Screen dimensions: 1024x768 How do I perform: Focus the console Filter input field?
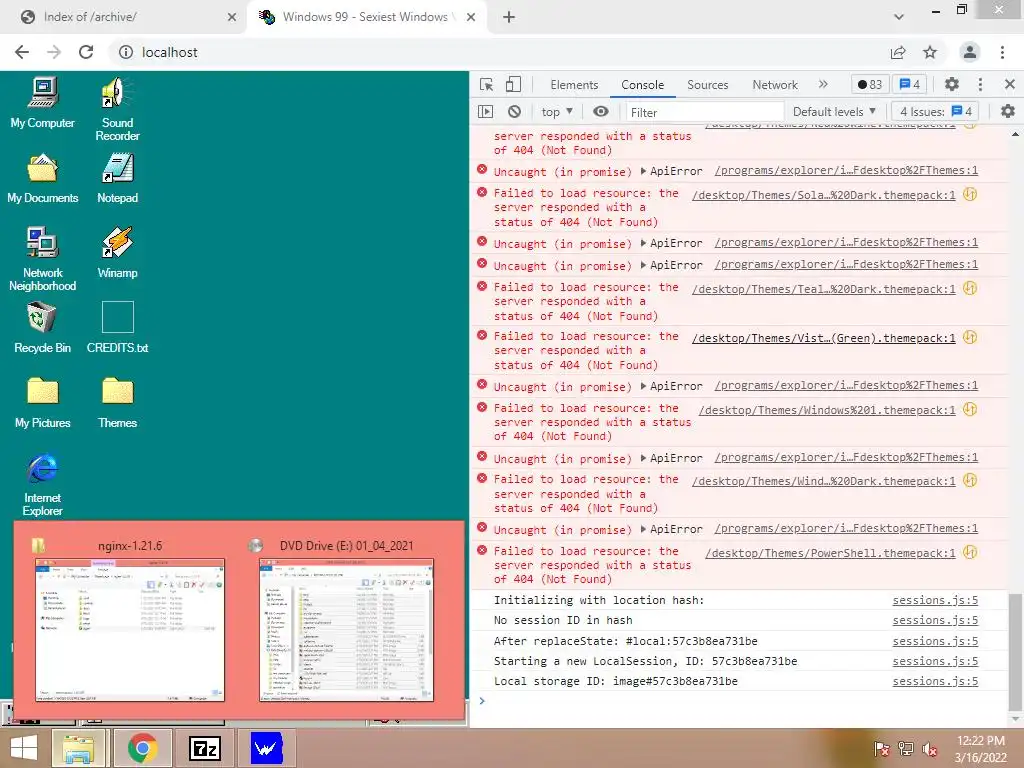[x=705, y=112]
